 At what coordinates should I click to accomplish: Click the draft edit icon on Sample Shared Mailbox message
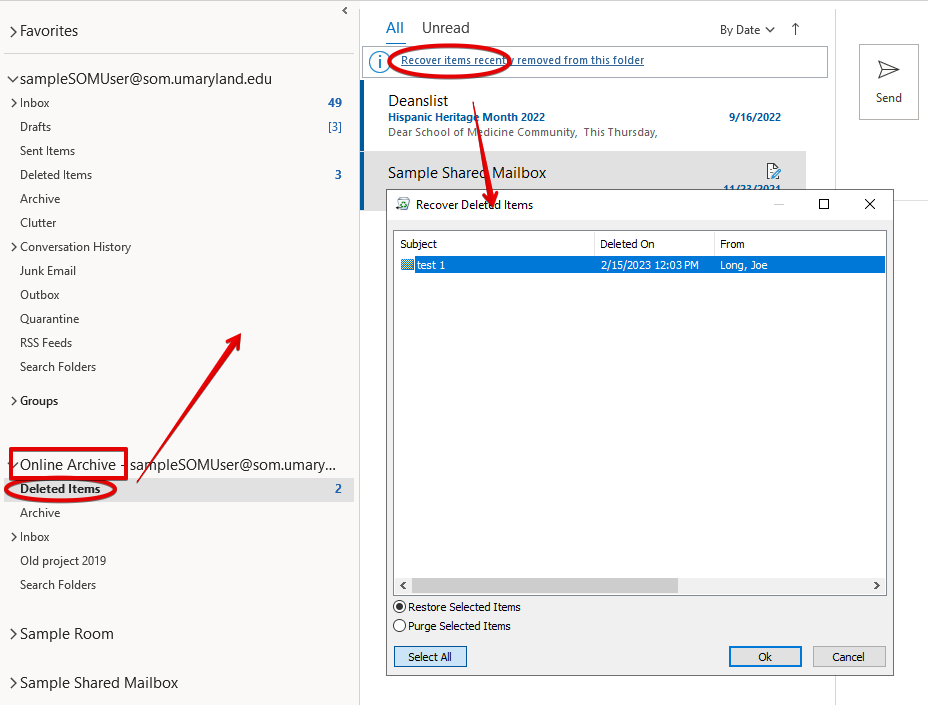pyautogui.click(x=772, y=171)
